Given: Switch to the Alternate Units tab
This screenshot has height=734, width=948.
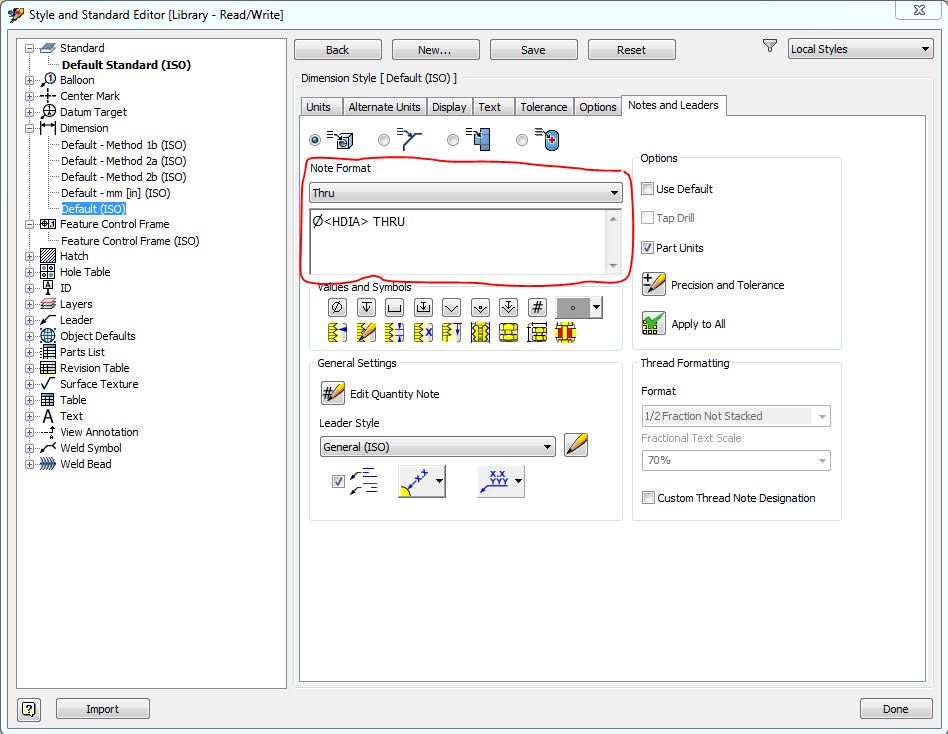Looking at the screenshot, I should (x=385, y=106).
